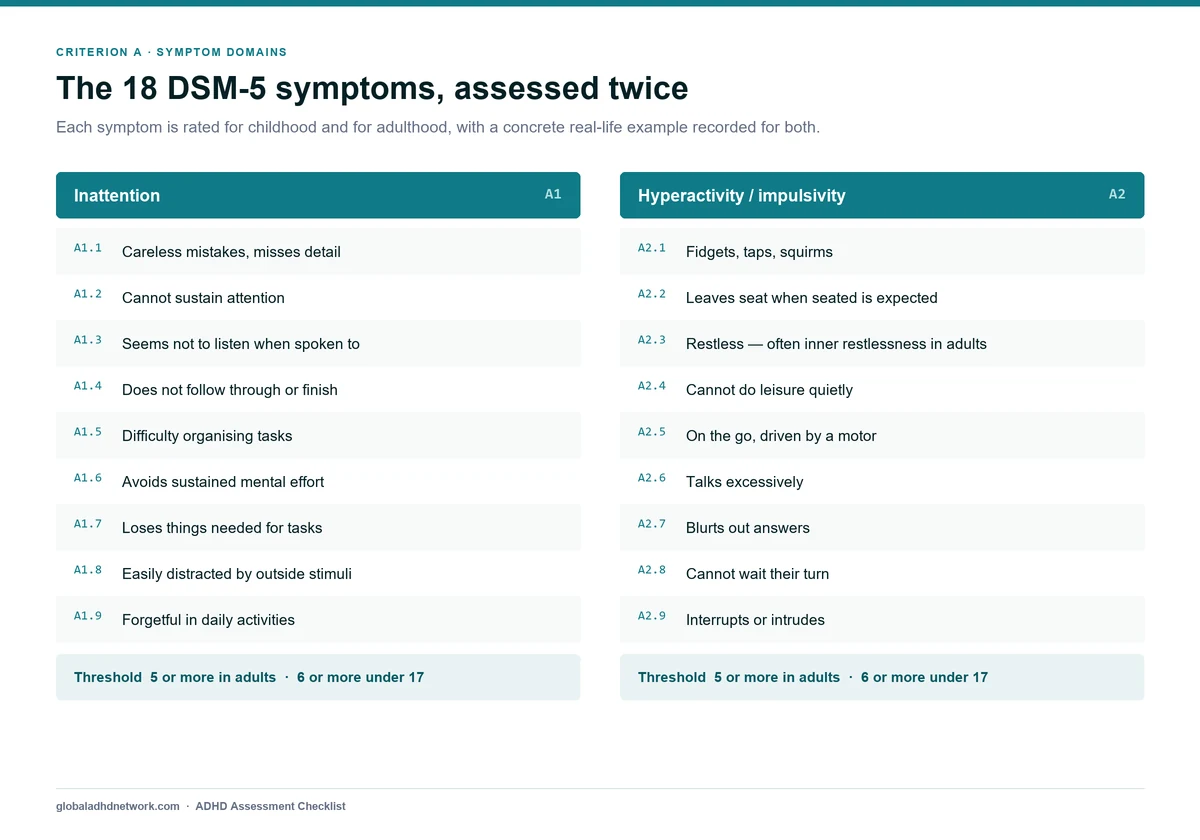Click the Difficulty organising tasks row
Viewport: 1200px width, 840px height.
[318, 435]
